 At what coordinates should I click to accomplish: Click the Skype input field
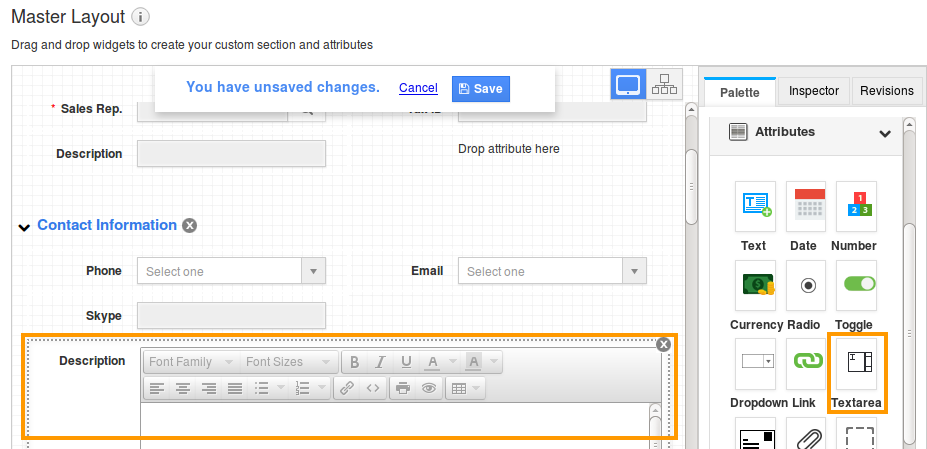tap(231, 315)
